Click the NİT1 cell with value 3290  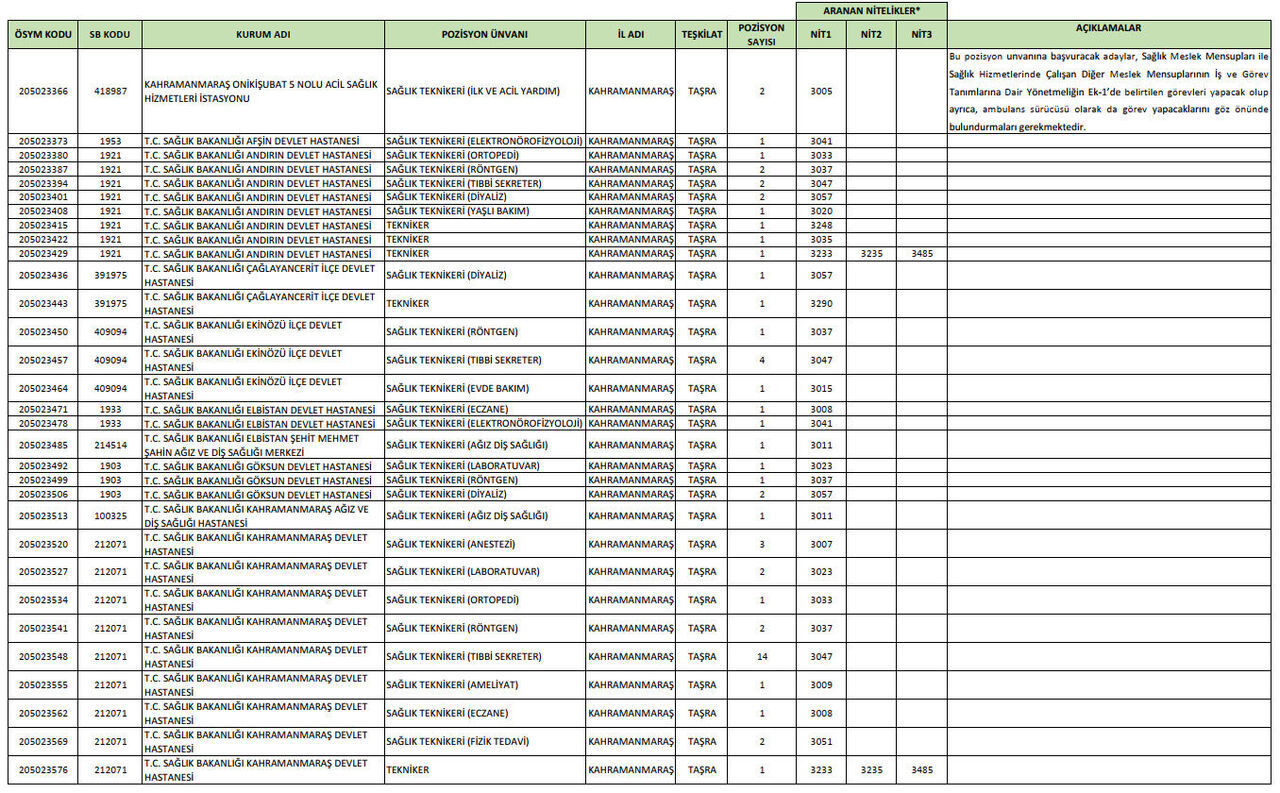[x=821, y=304]
